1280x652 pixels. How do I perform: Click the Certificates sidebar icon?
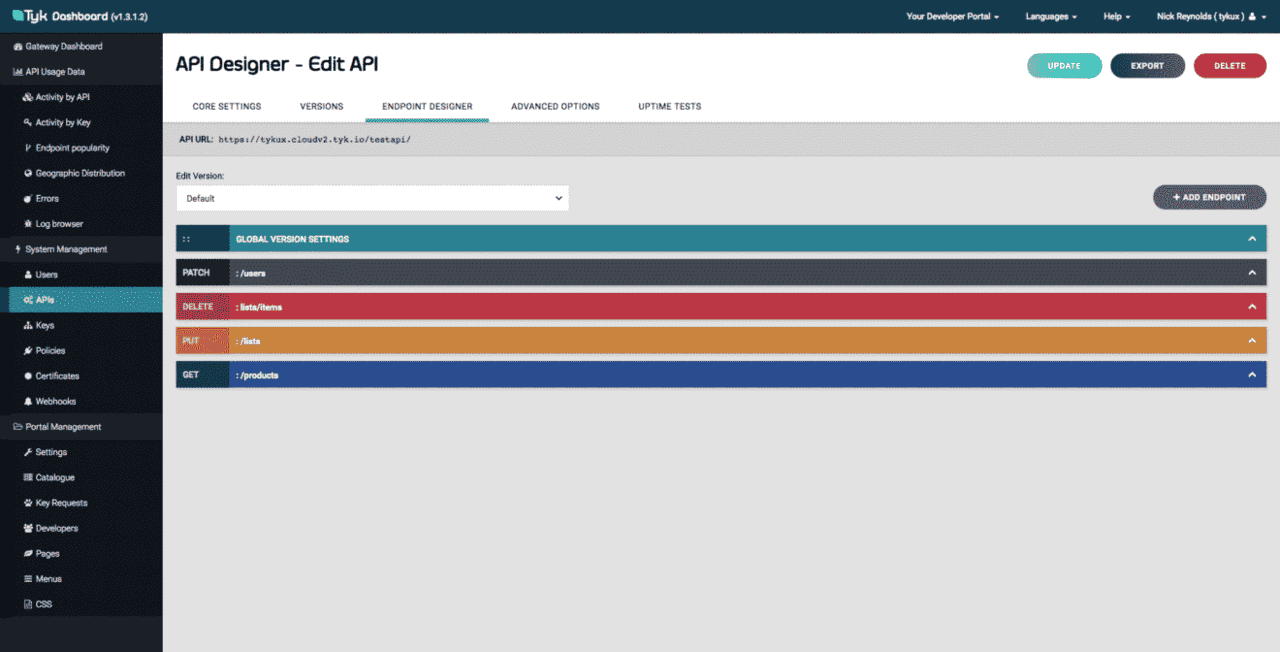27,376
